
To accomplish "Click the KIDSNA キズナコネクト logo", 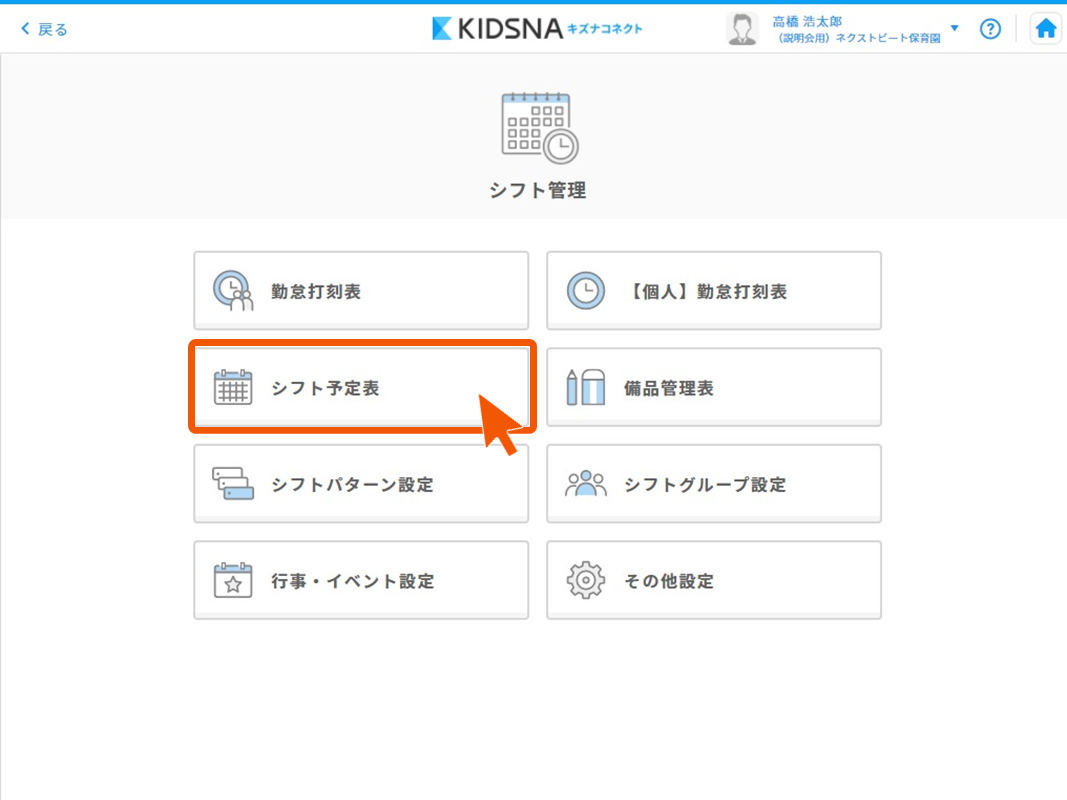I will pyautogui.click(x=537, y=29).
